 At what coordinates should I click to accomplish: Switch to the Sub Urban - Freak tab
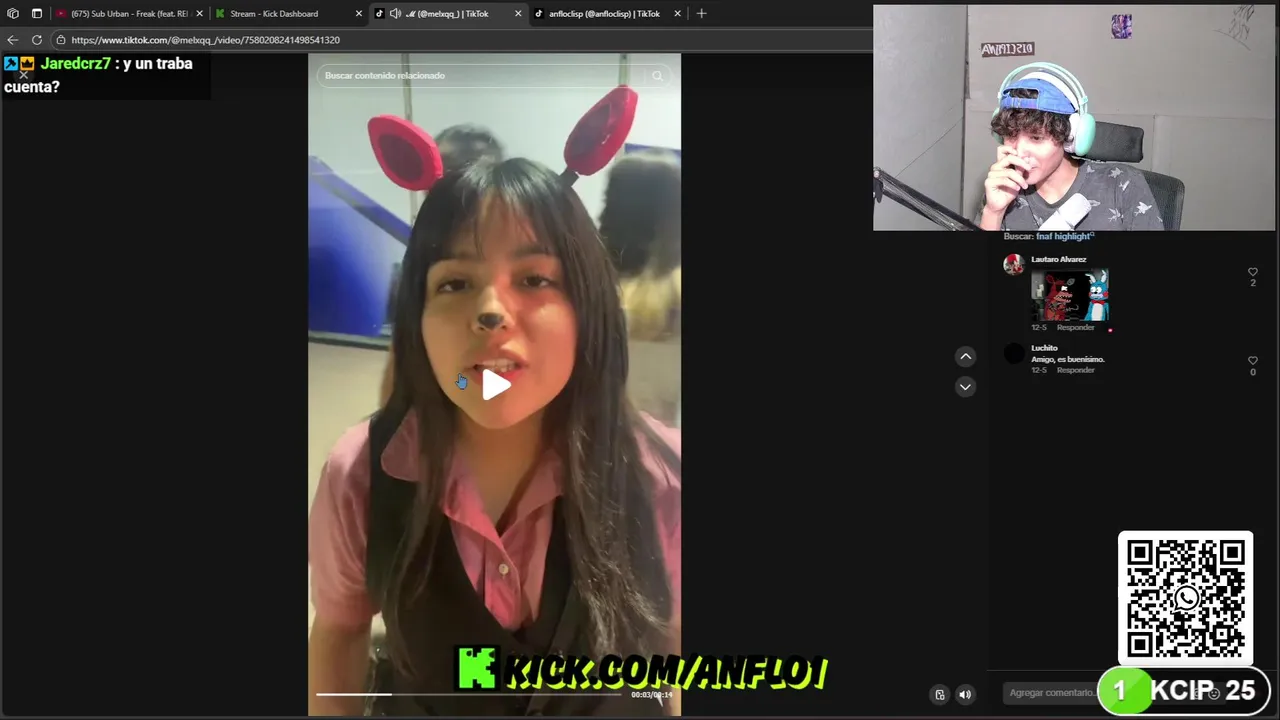pyautogui.click(x=129, y=14)
